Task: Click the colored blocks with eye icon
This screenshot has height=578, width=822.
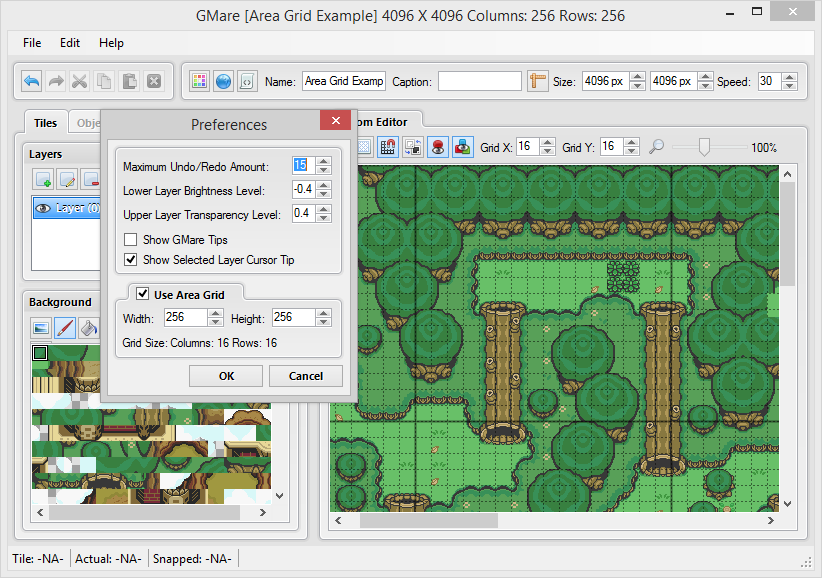Action: (462, 147)
